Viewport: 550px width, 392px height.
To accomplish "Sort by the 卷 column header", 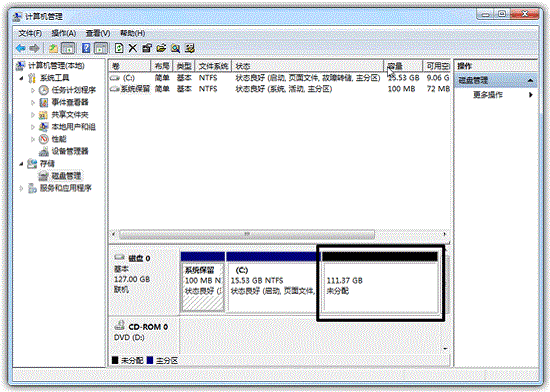I will coord(130,66).
